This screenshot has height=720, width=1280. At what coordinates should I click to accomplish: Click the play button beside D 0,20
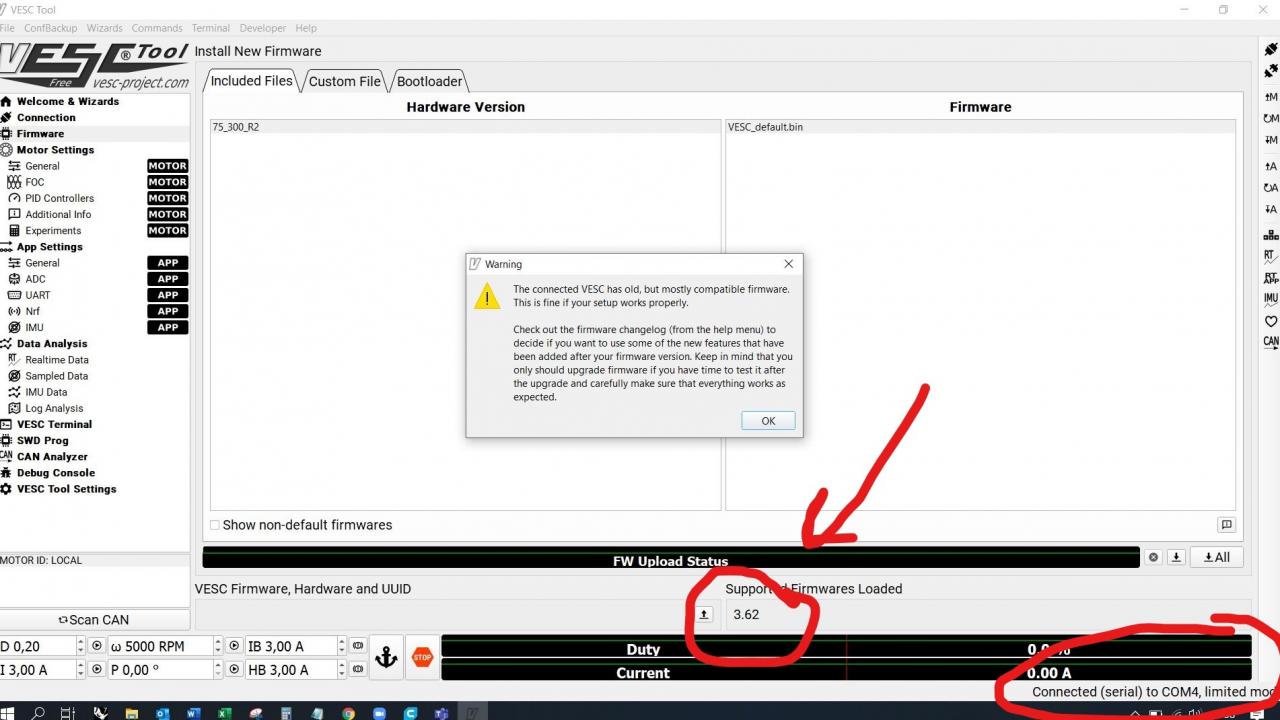[x=97, y=646]
